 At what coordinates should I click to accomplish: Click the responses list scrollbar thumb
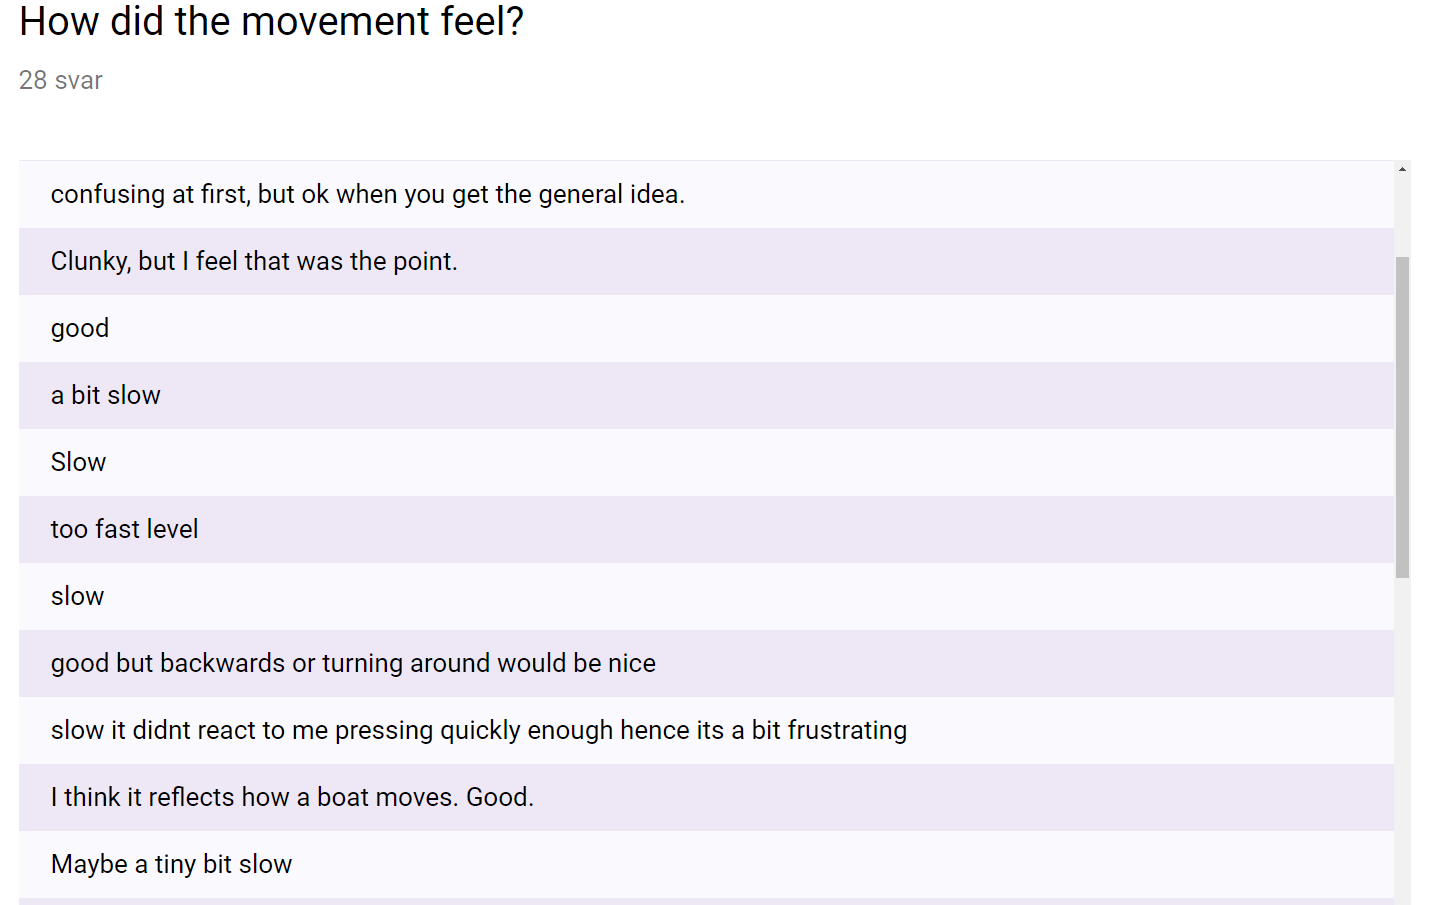click(1402, 416)
